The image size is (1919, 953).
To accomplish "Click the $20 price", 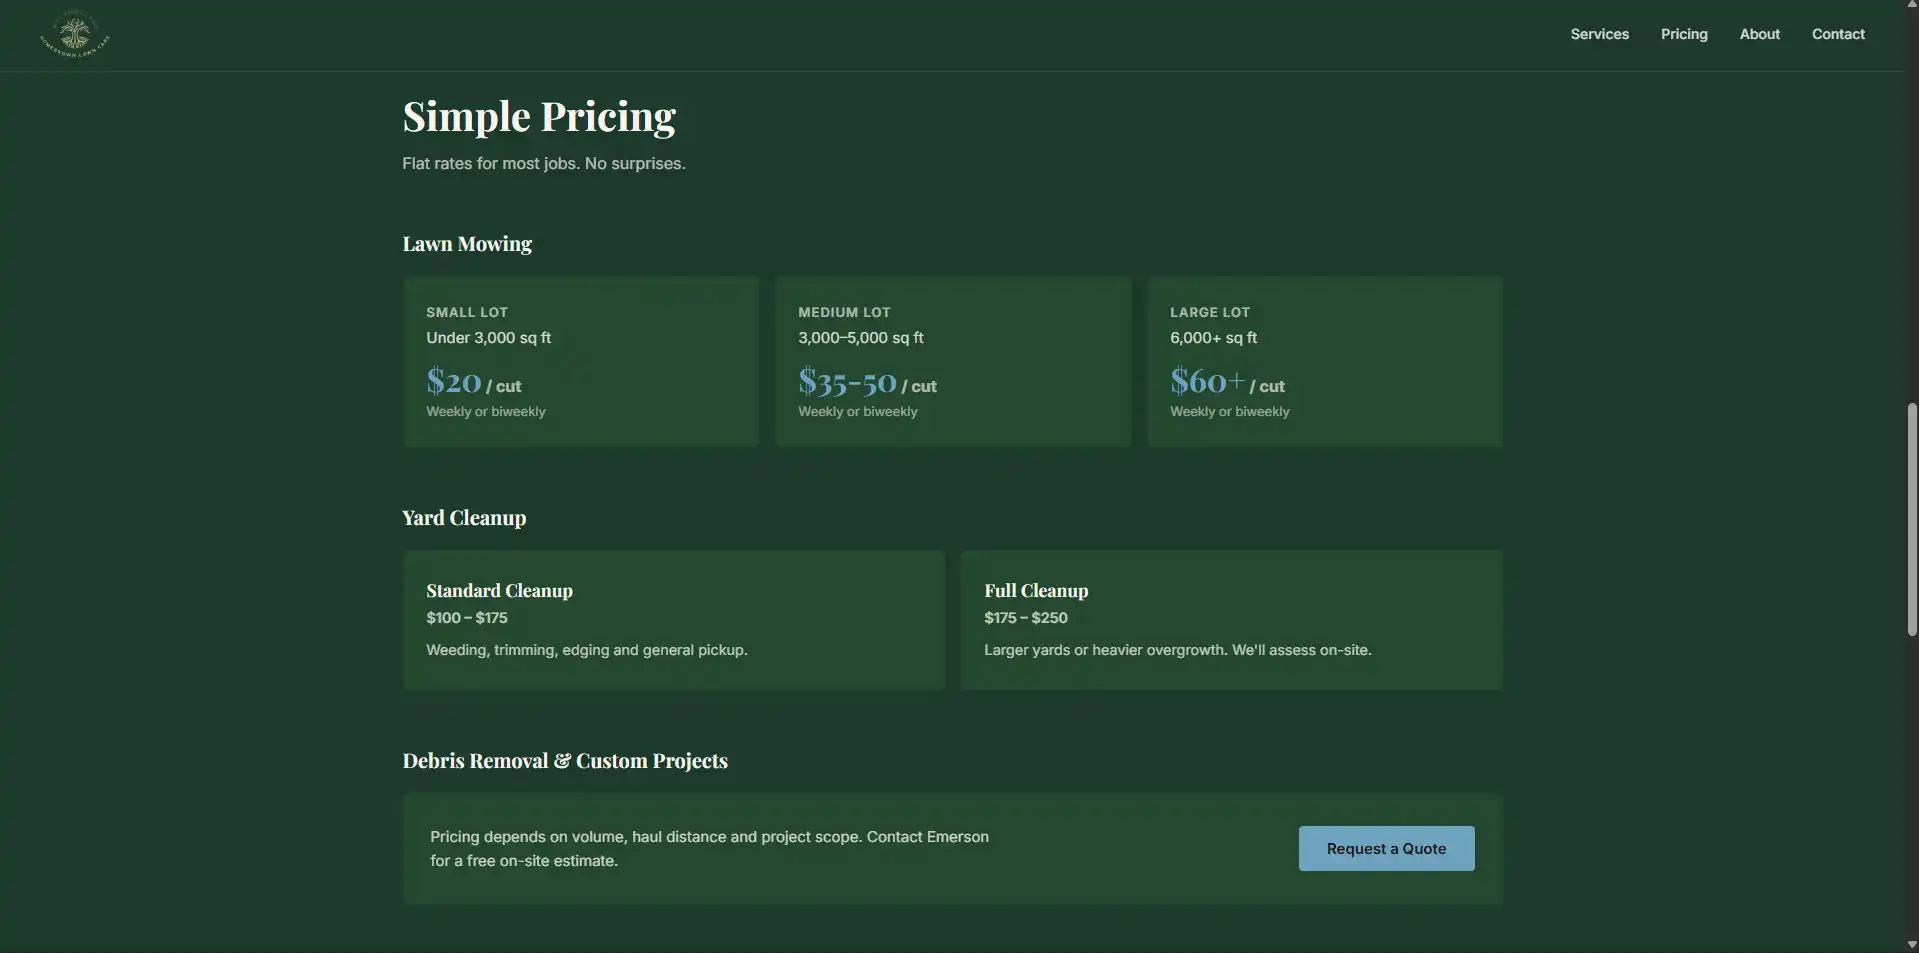I will pos(454,381).
